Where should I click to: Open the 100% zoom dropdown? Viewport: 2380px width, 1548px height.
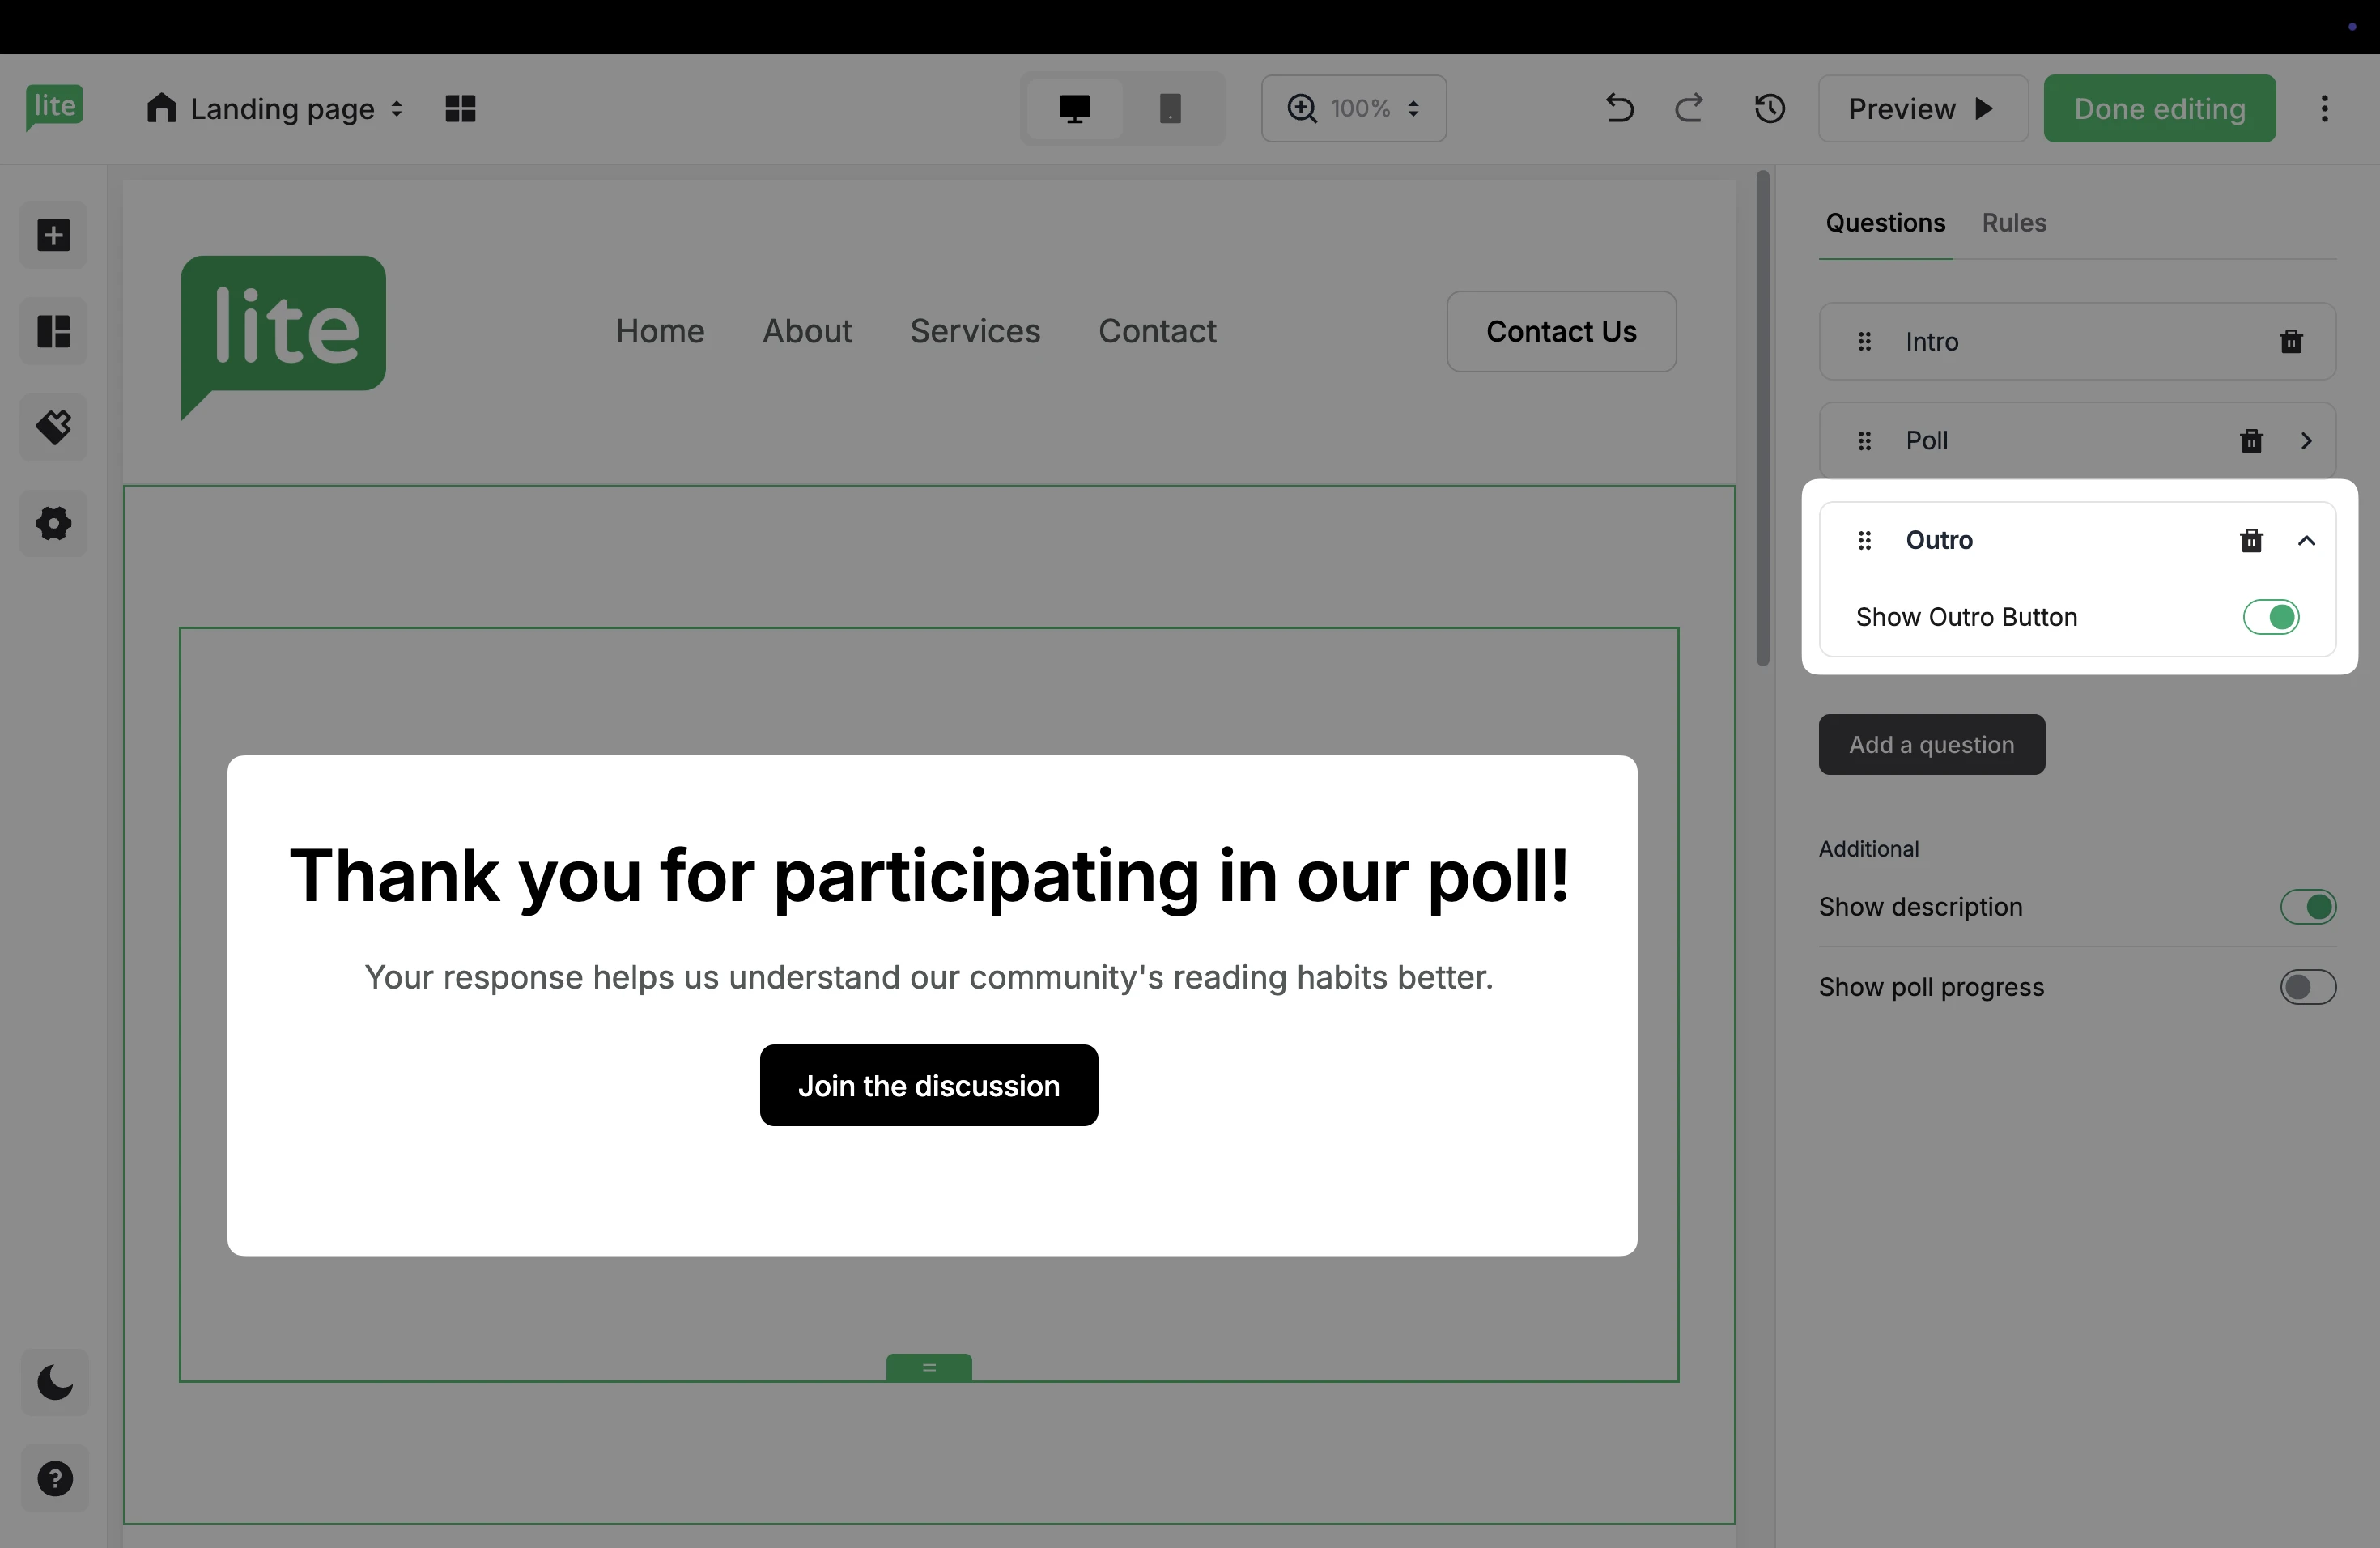coord(1354,108)
